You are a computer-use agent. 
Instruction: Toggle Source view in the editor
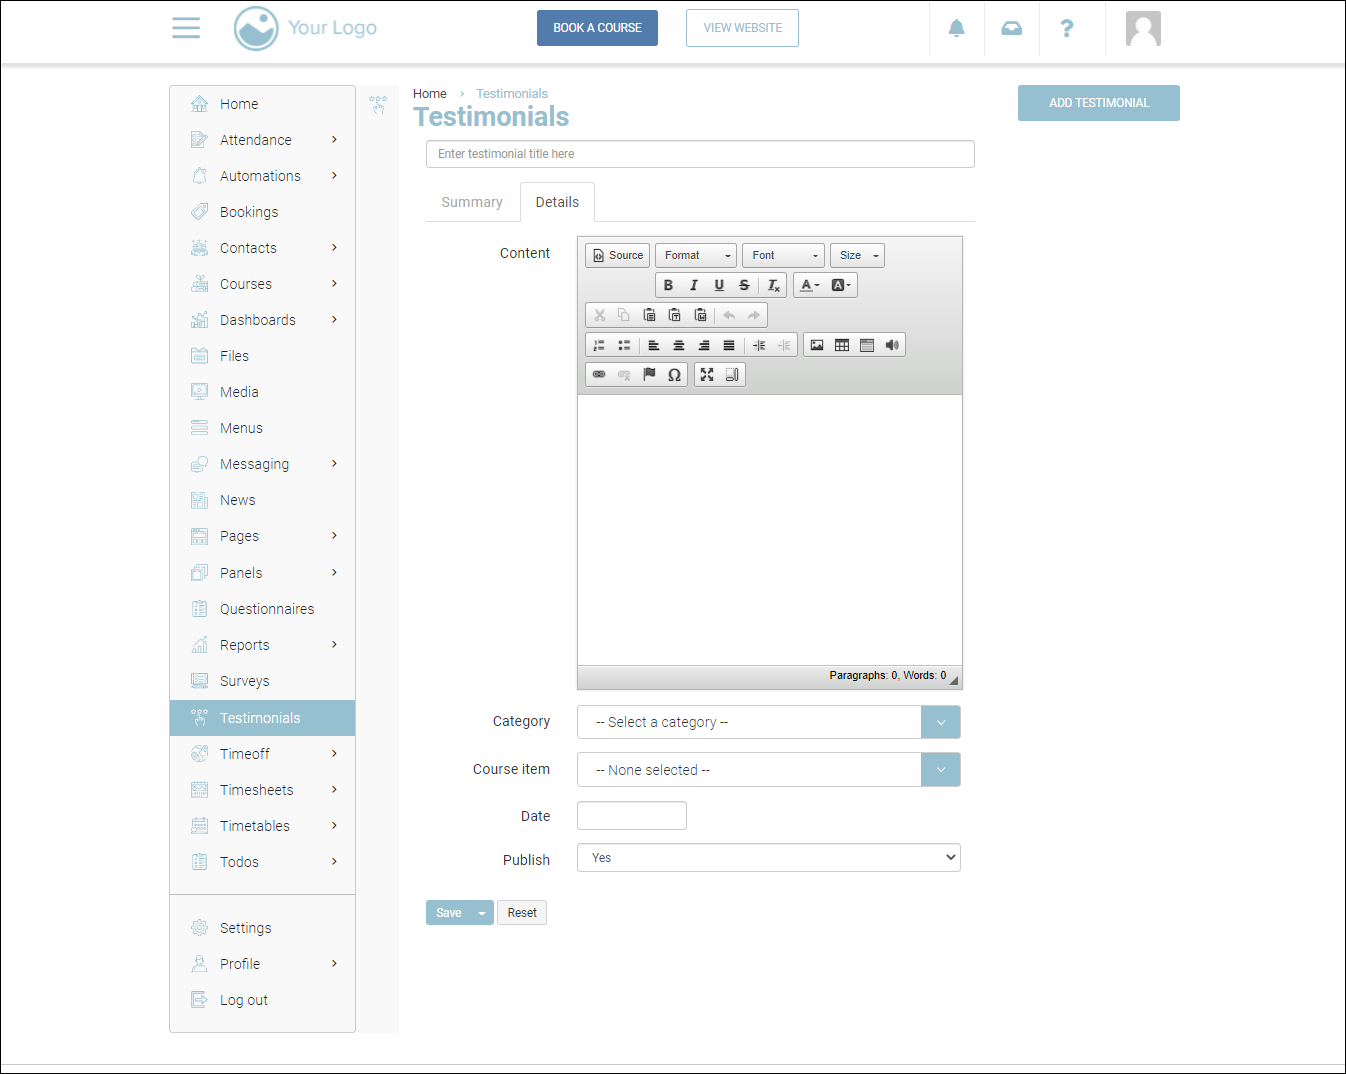[x=617, y=255]
